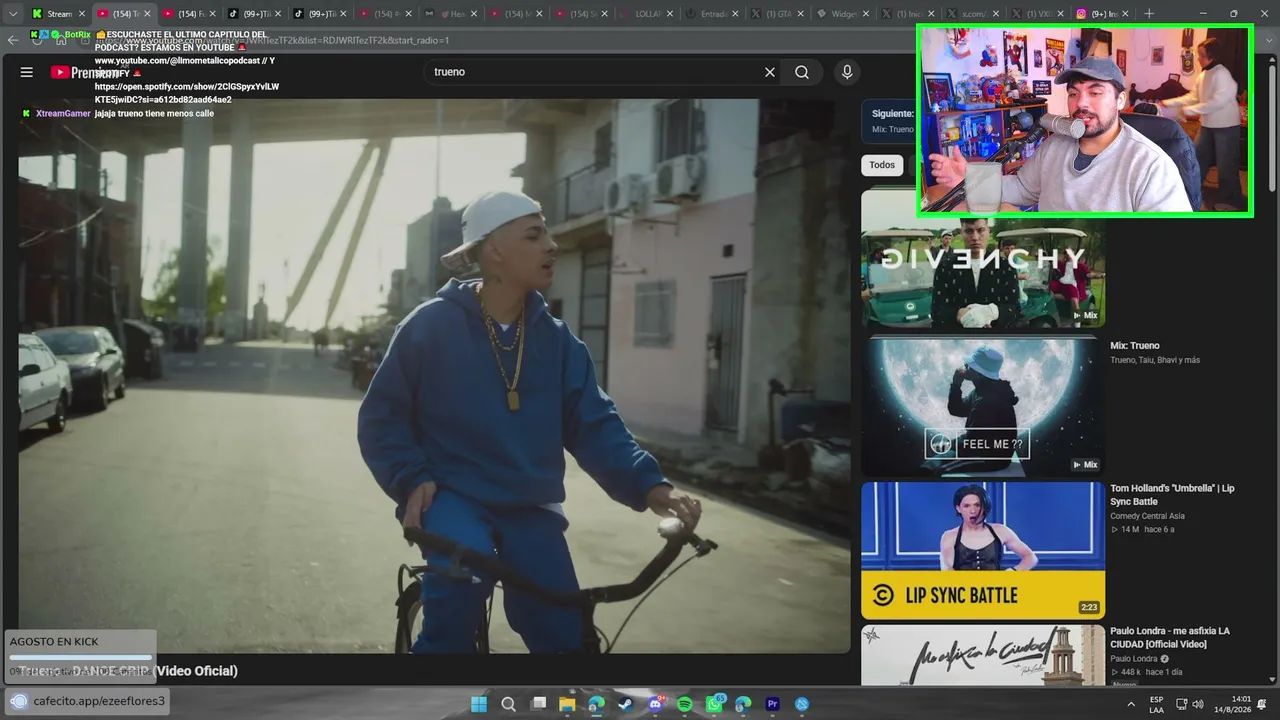Viewport: 1280px width, 720px height.
Task: Open the Windows Start menu
Action: pyautogui.click(x=479, y=704)
